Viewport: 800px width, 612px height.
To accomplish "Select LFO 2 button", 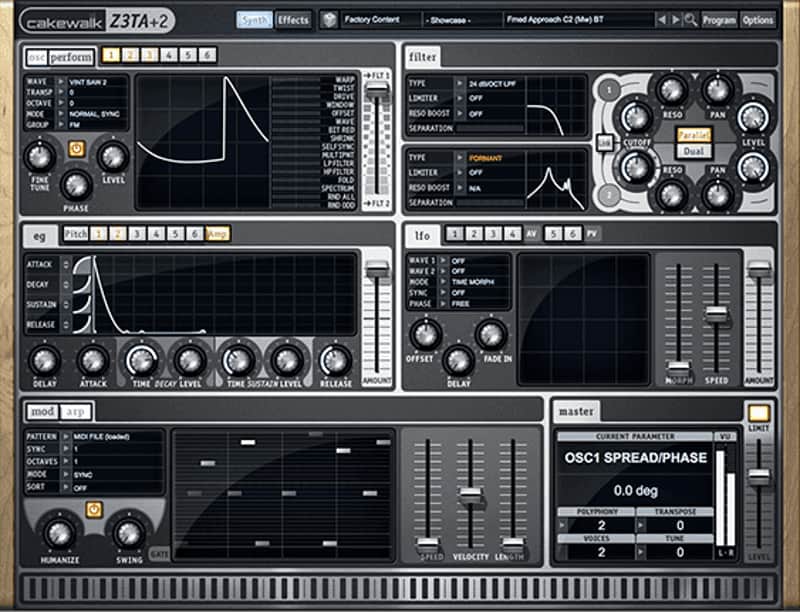I will click(473, 234).
